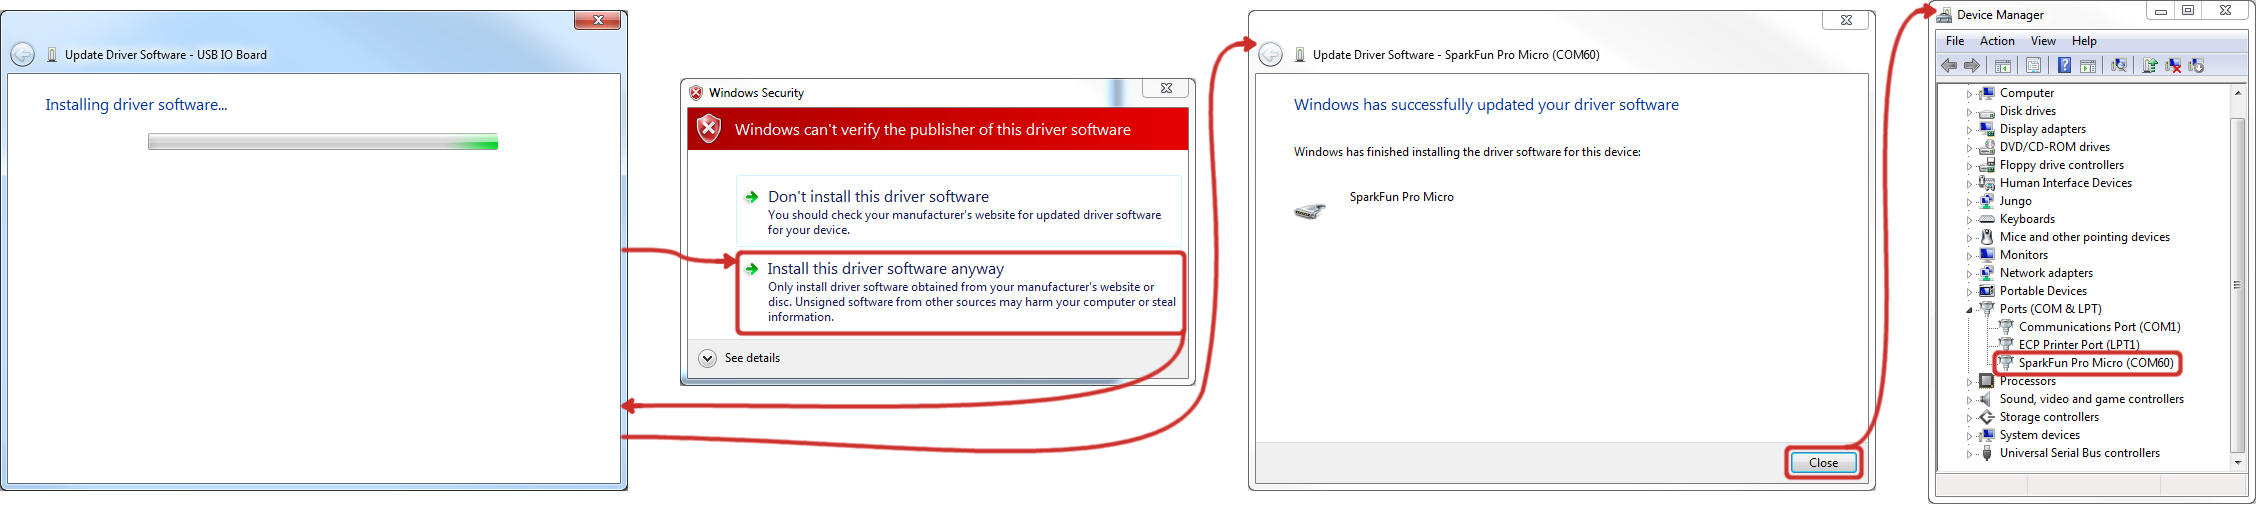Click Show/Hide Console Tree toolbar icon
This screenshot has height=505, width=2256.
2003,66
